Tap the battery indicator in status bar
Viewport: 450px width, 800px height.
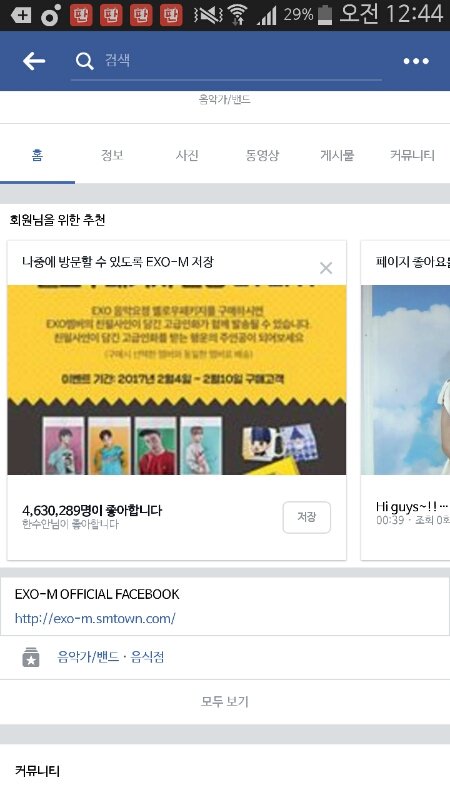point(324,14)
